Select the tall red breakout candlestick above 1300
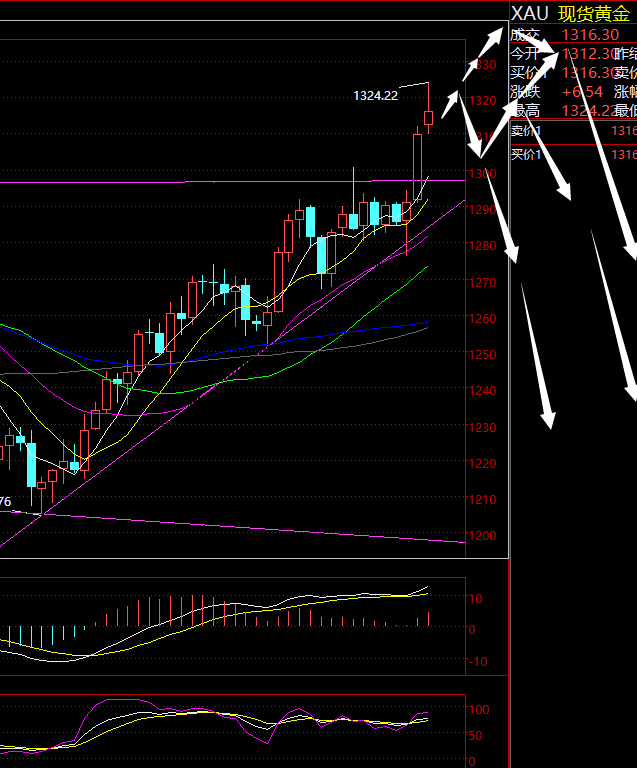 click(418, 167)
